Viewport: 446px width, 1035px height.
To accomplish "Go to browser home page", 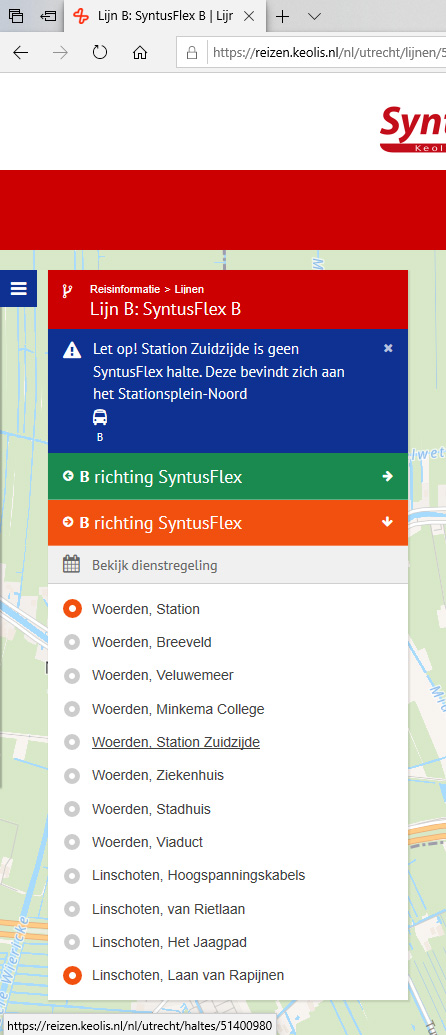I will 140,53.
